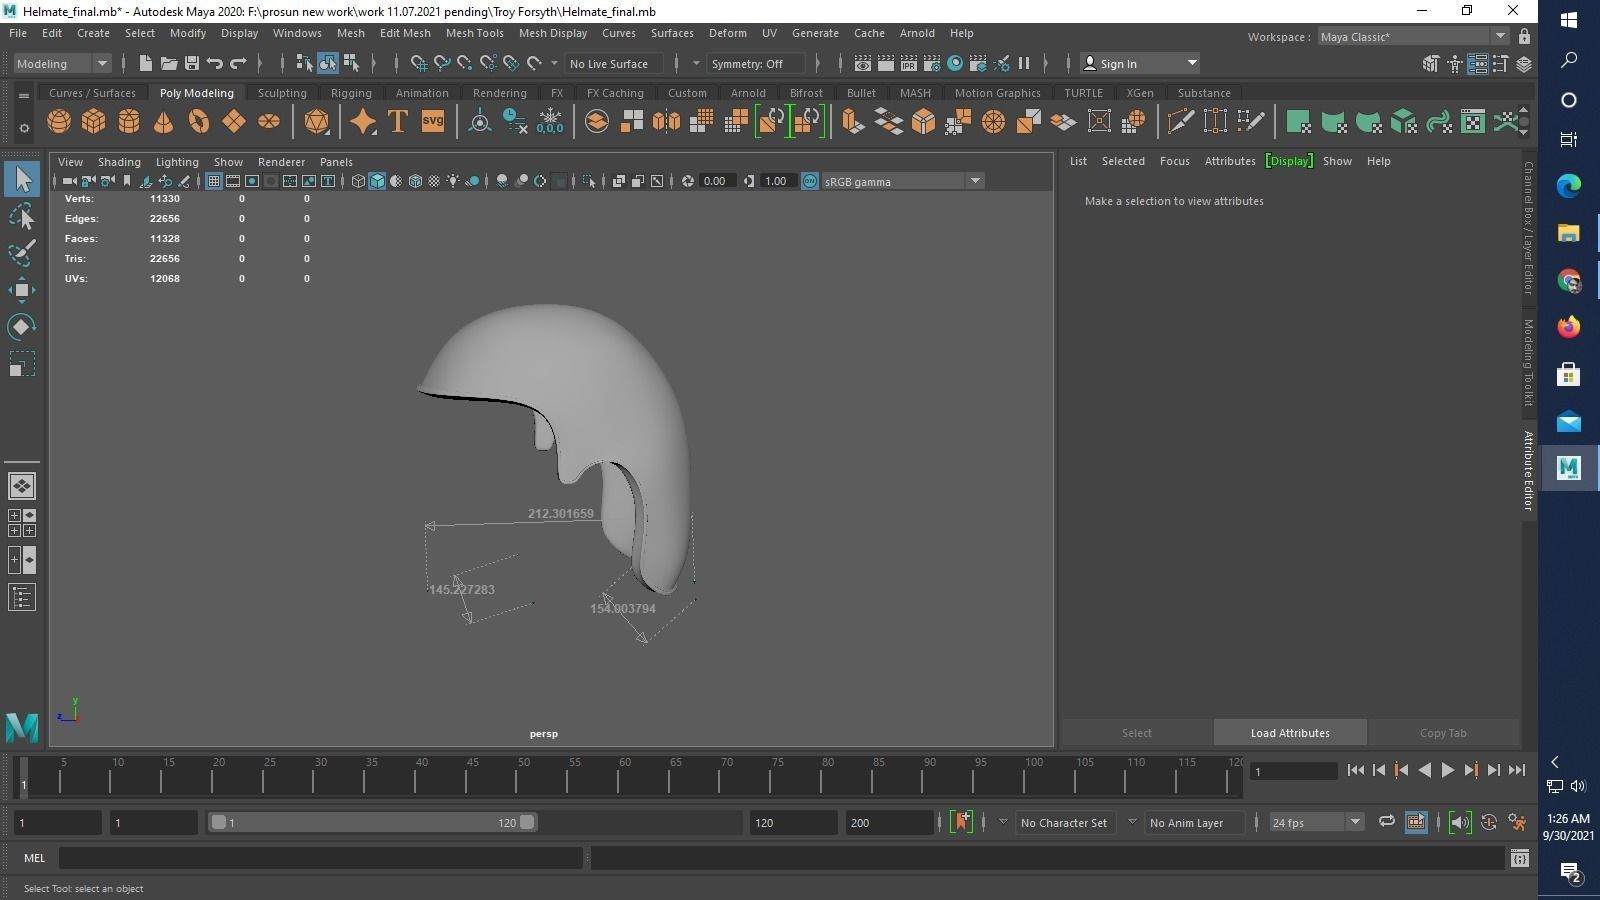This screenshot has width=1600, height=900.
Task: Open the Edit Mesh menu
Action: click(405, 33)
